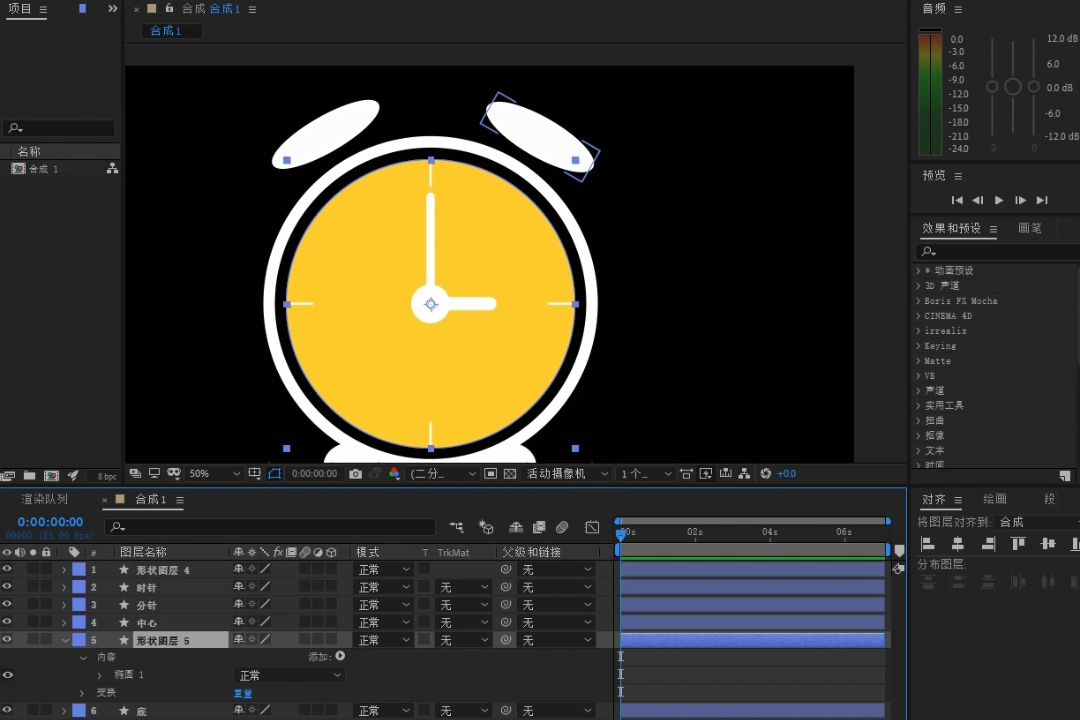Click the draft 3D icon in timeline
Screen dimensions: 1080x720
[x=486, y=527]
